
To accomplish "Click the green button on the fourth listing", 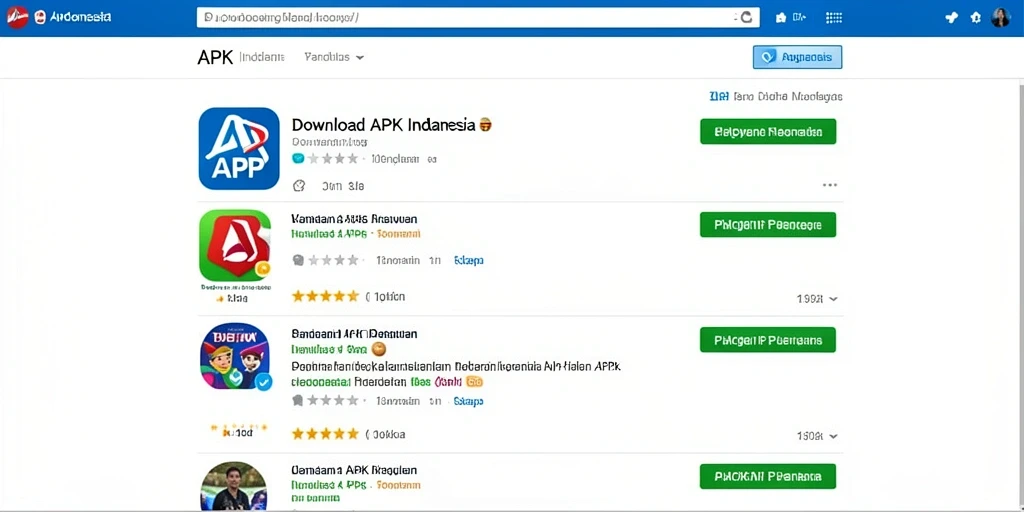I will [x=768, y=476].
